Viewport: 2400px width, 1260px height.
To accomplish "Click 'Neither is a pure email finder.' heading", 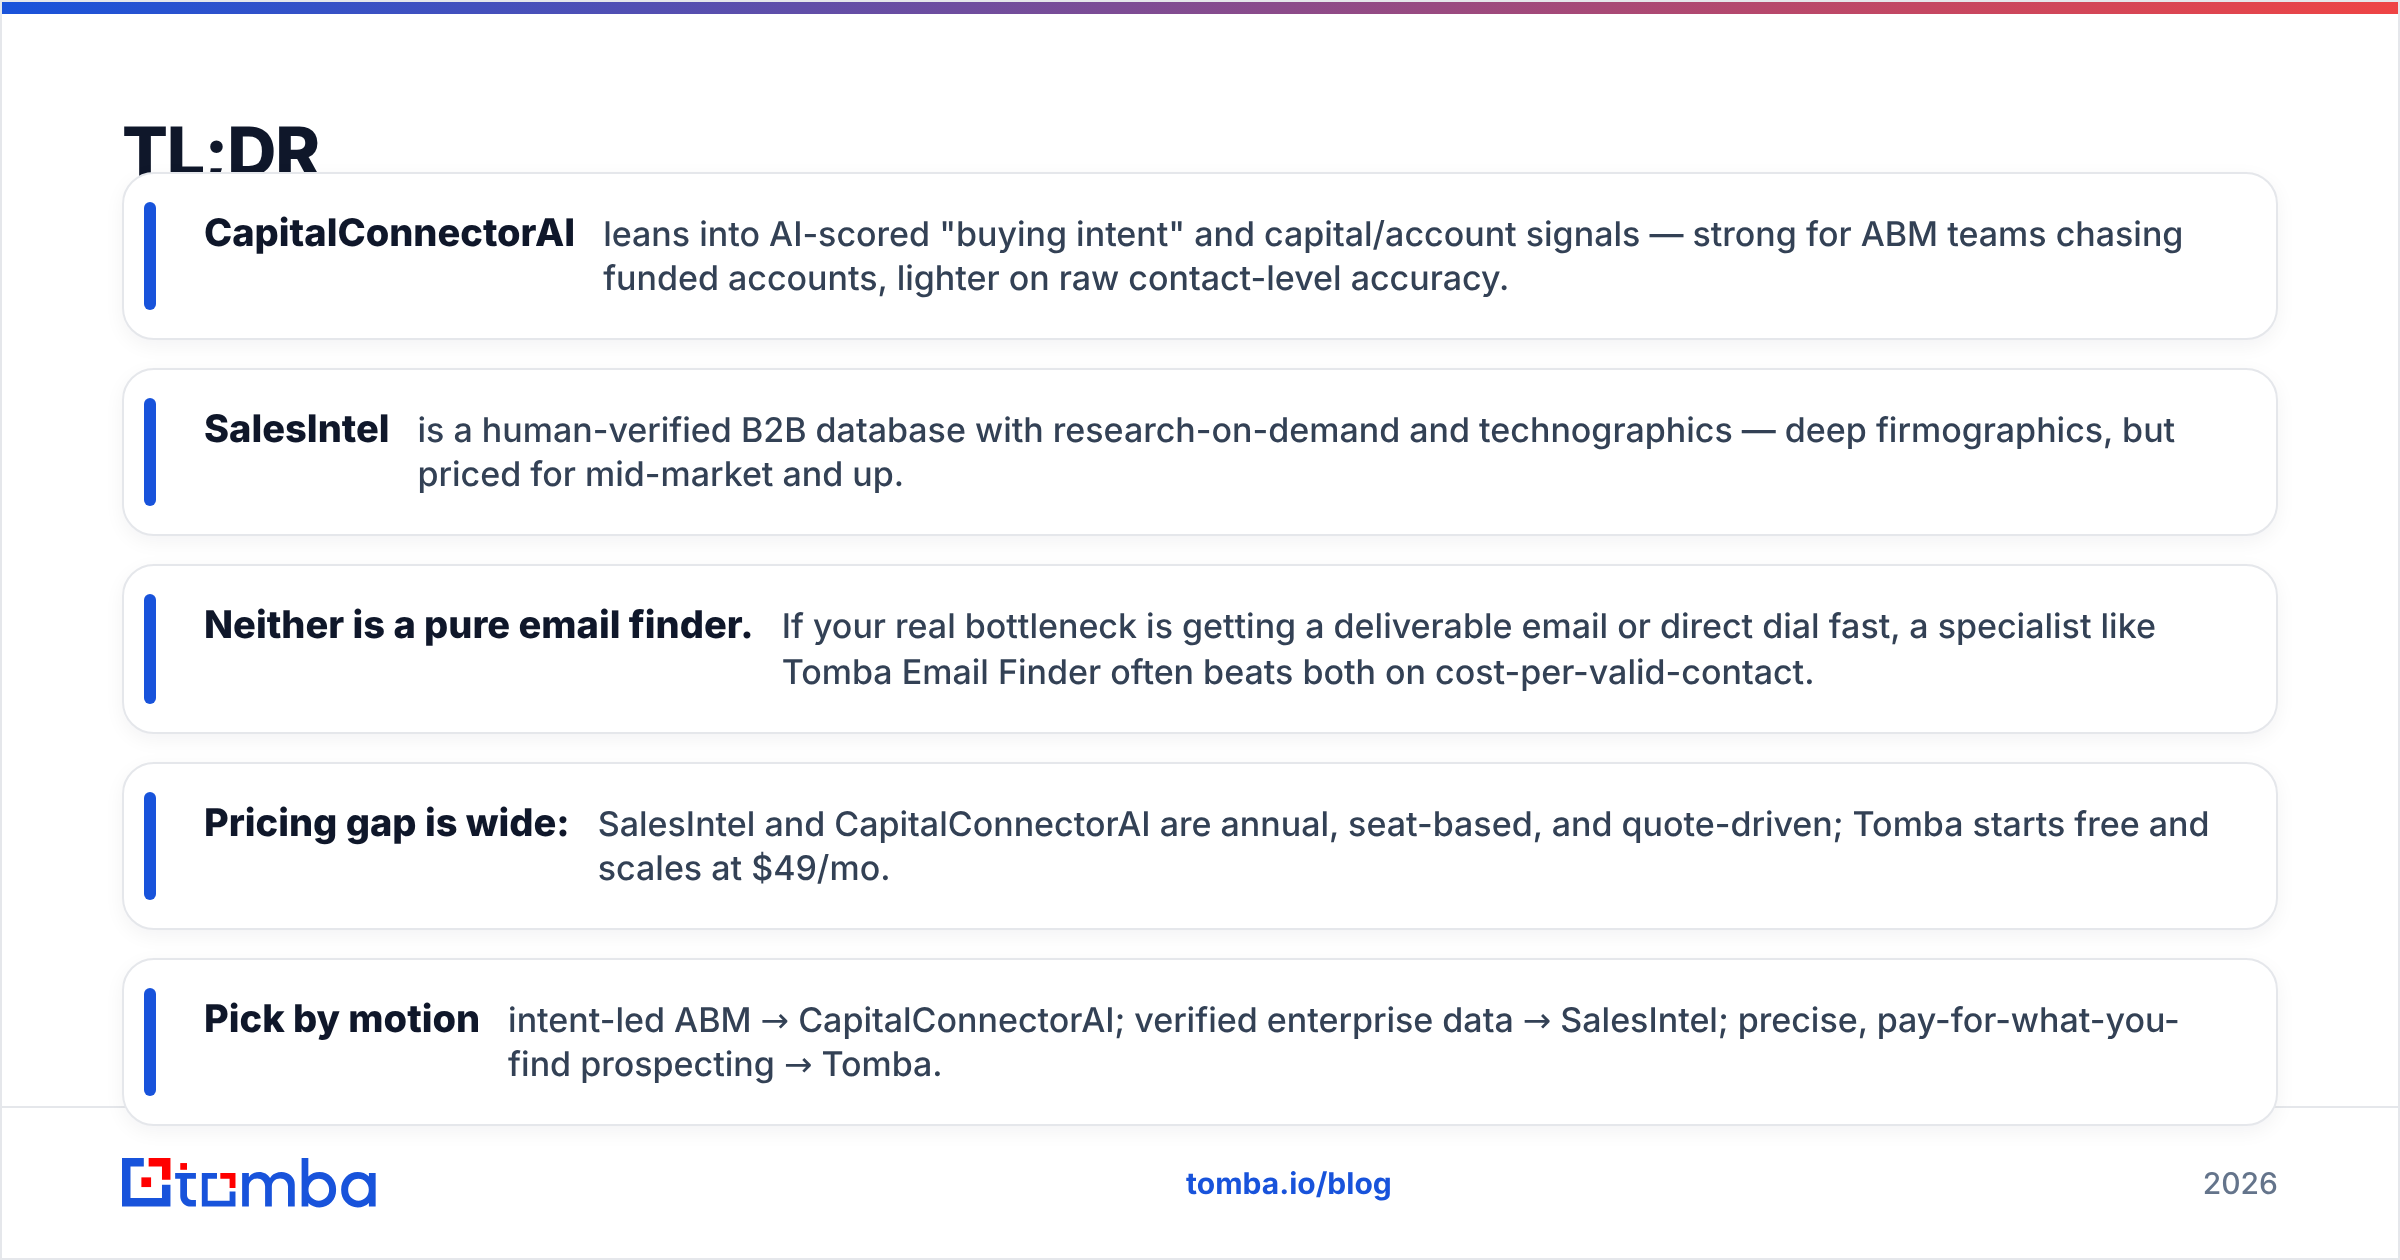I will tap(478, 625).
